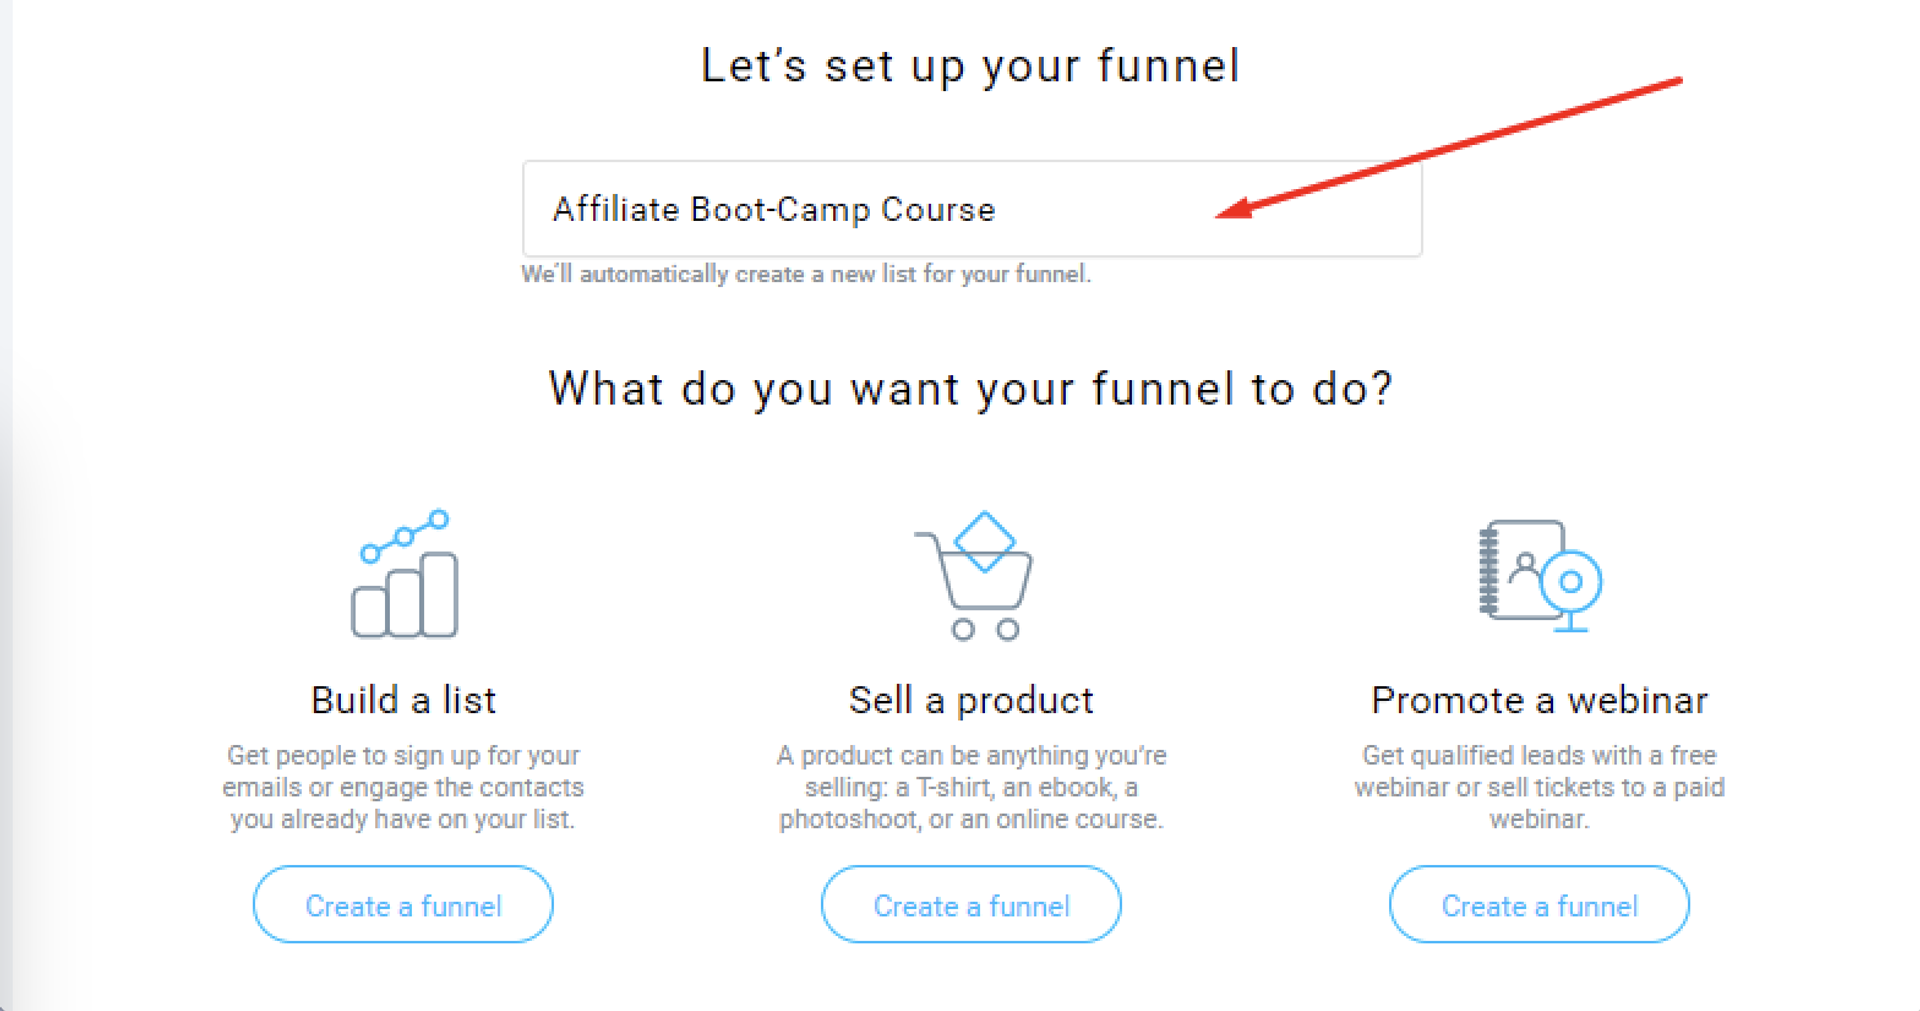Click the Promote a webinar notebook icon
The image size is (1920, 1011).
[x=1515, y=570]
